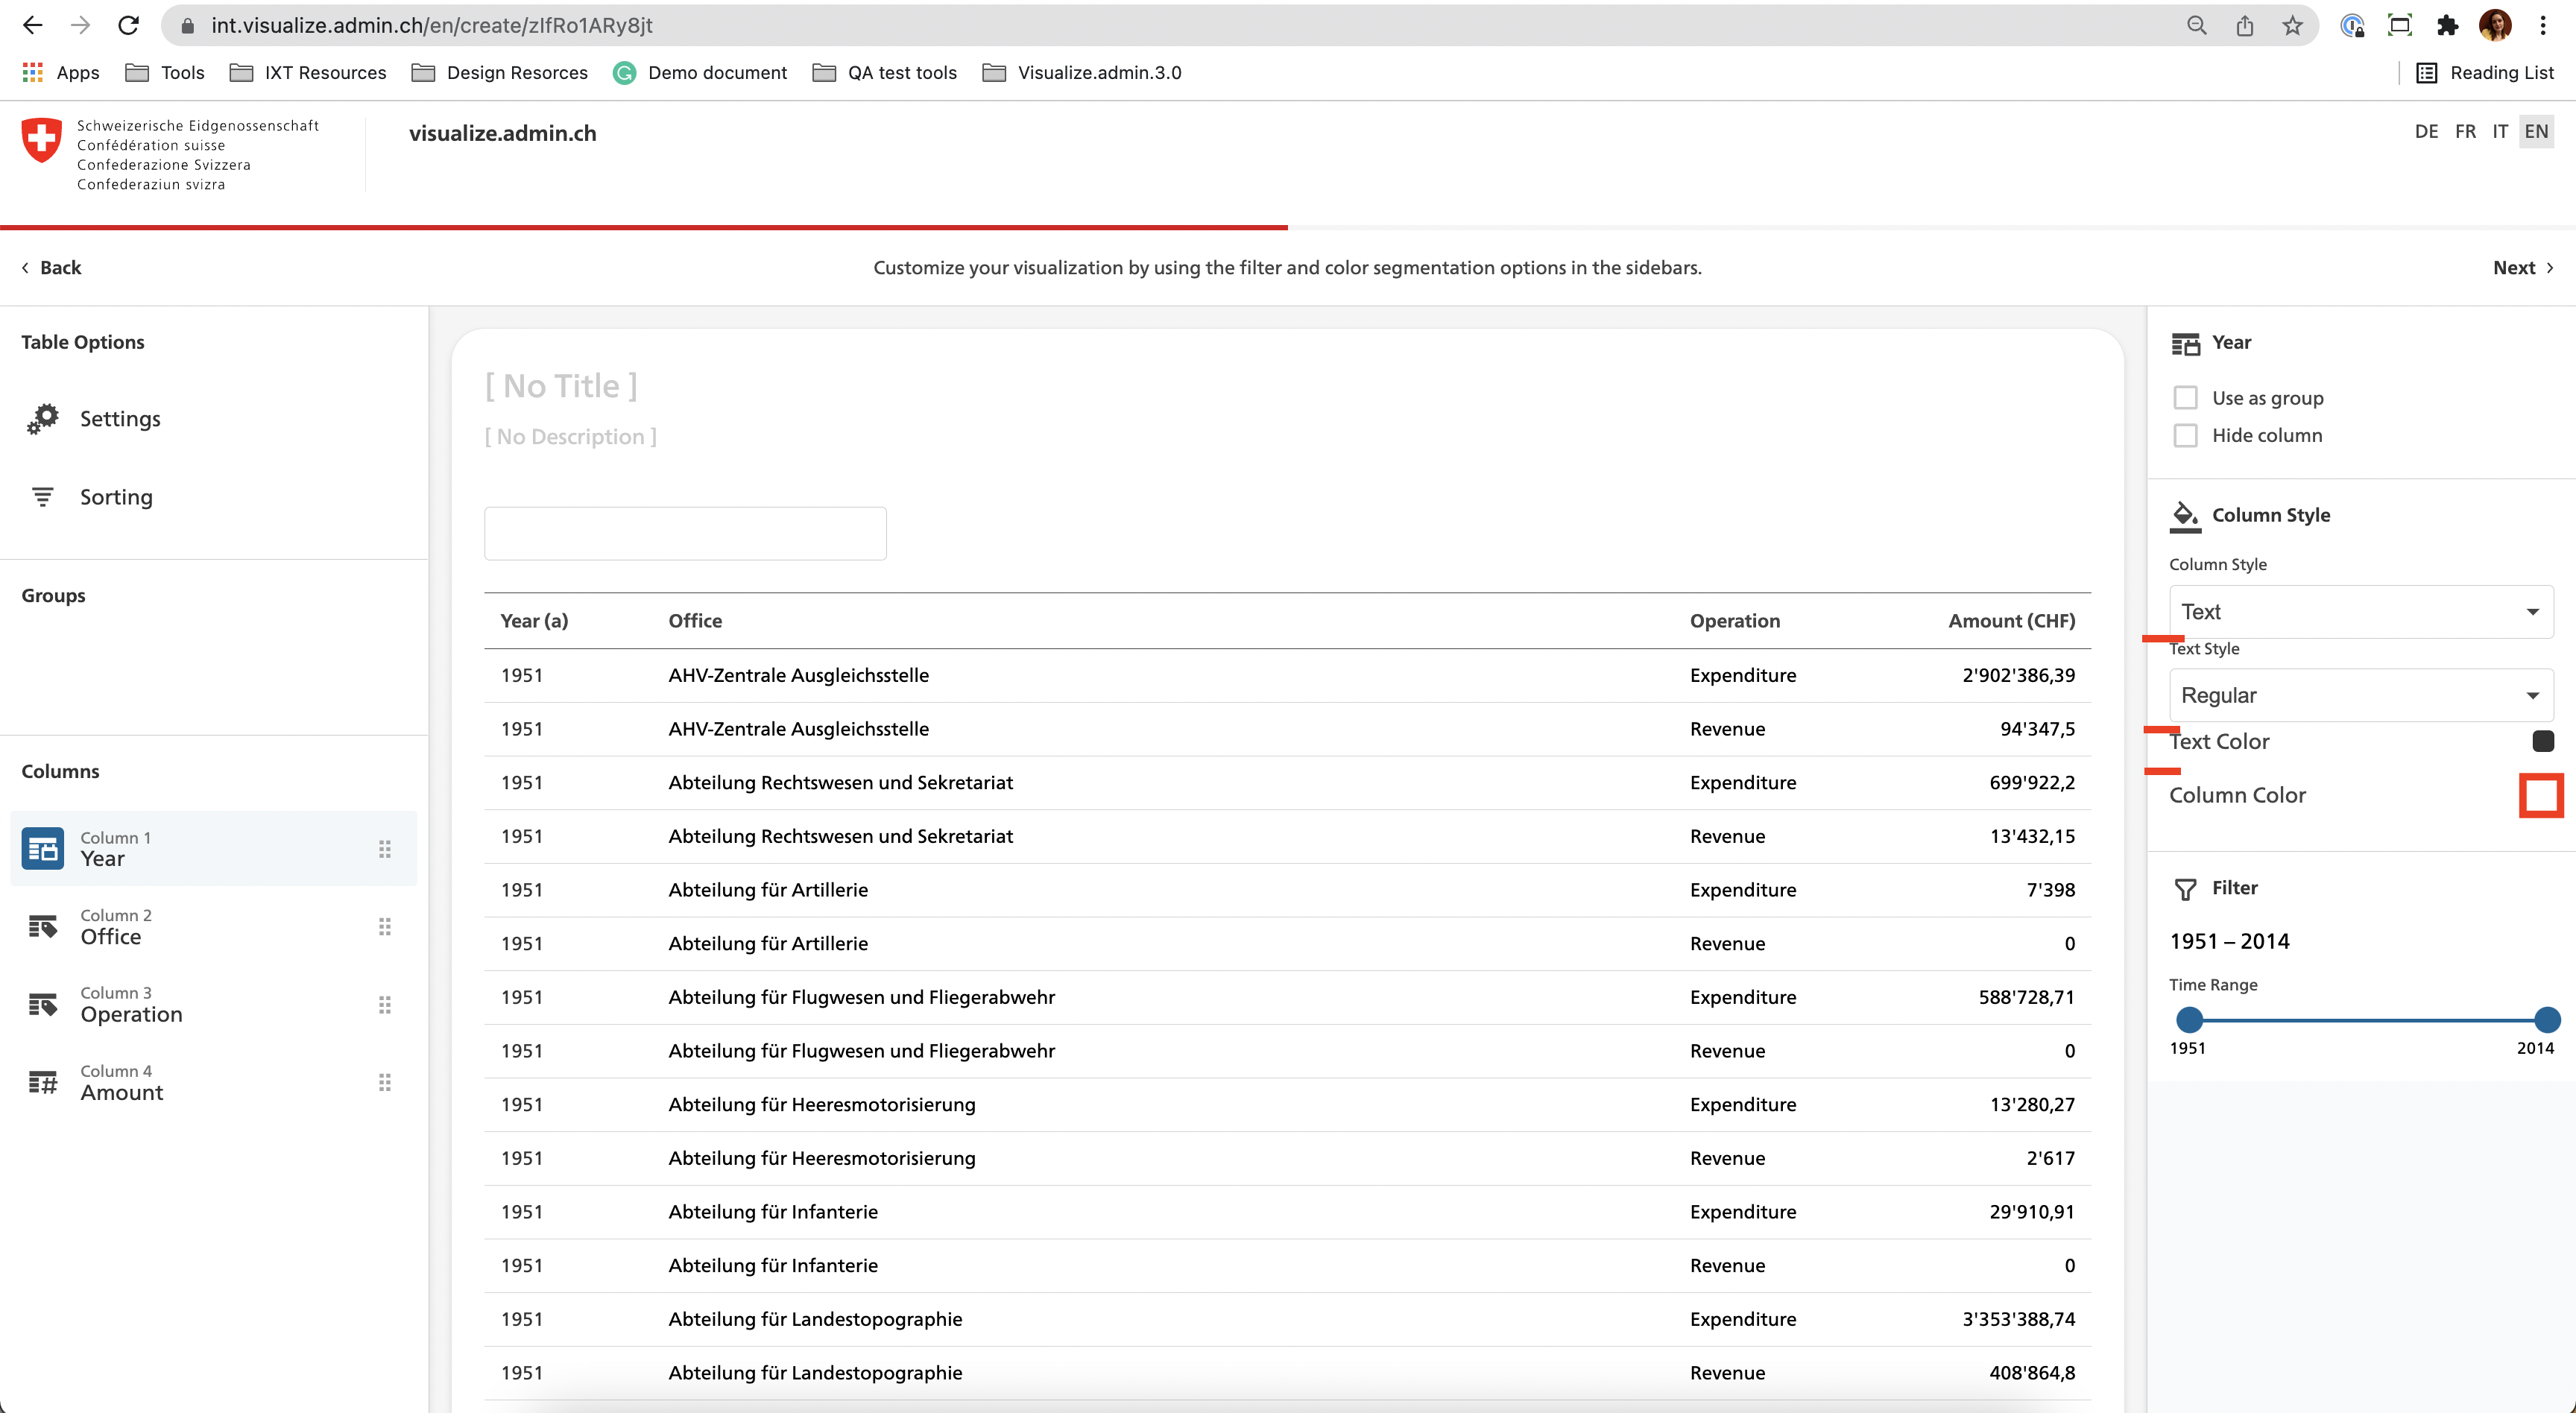Go to the Next step
Viewport: 2576px width, 1413px height.
click(x=2521, y=267)
